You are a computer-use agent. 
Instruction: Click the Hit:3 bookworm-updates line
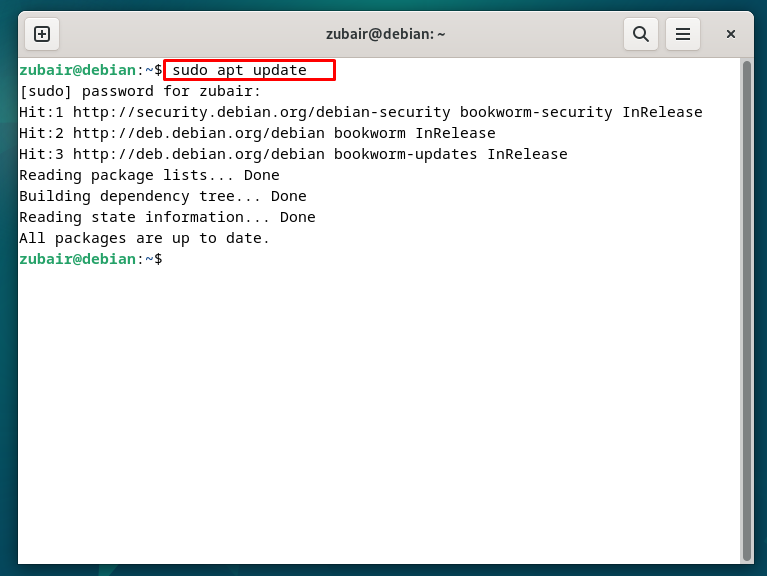click(293, 155)
